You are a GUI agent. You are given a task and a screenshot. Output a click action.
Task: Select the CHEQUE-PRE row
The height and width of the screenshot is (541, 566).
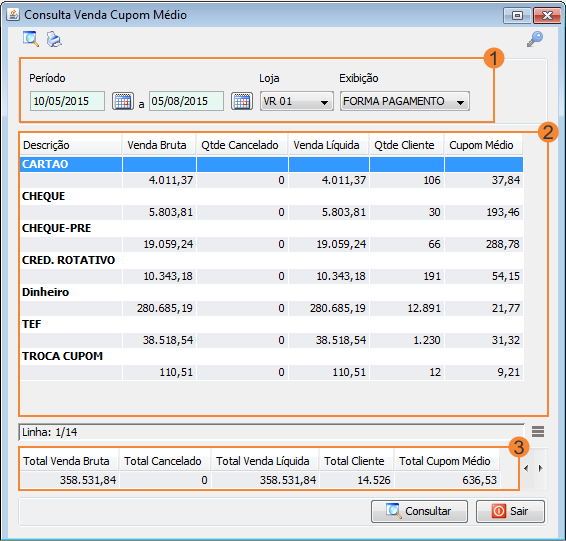pyautogui.click(x=271, y=228)
